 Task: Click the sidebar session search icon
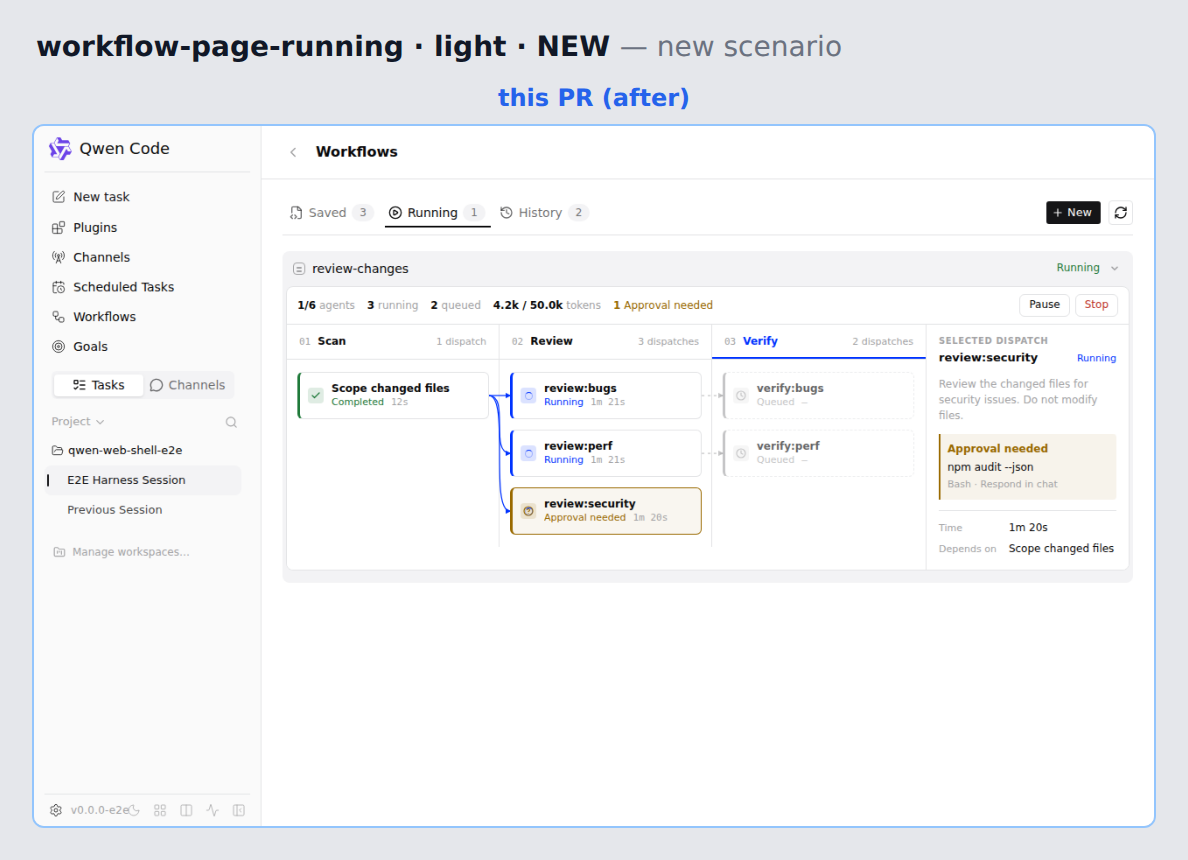pos(231,422)
